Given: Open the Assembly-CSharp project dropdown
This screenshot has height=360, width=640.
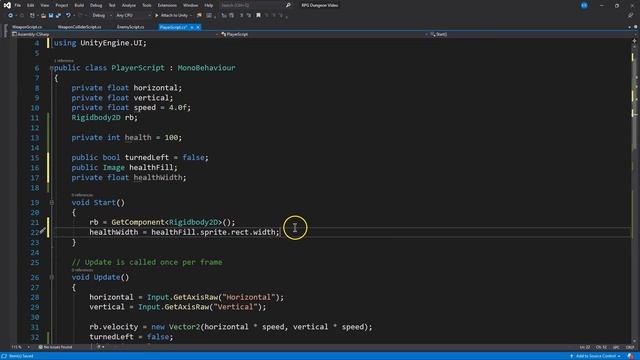Looking at the screenshot, I should 115,34.
